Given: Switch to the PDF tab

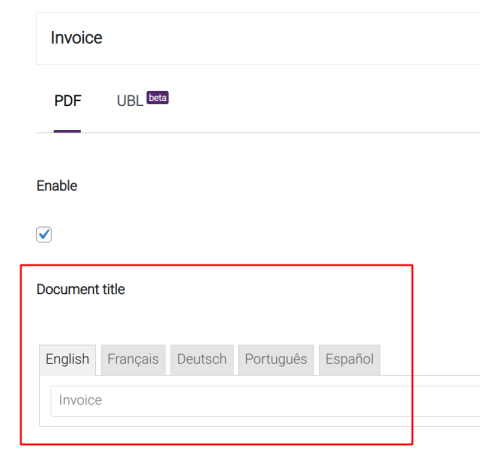Looking at the screenshot, I should pos(68,101).
